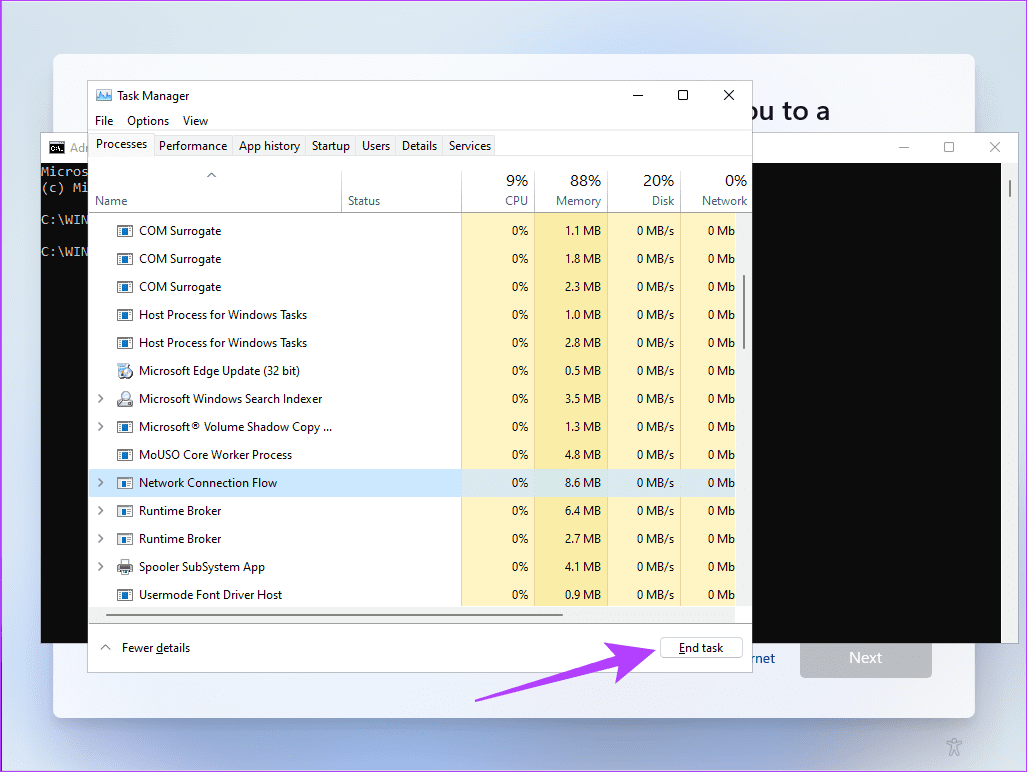Screen dimensions: 1027x772
Task: Expand the Network Connection Flow process
Action: [x=100, y=483]
